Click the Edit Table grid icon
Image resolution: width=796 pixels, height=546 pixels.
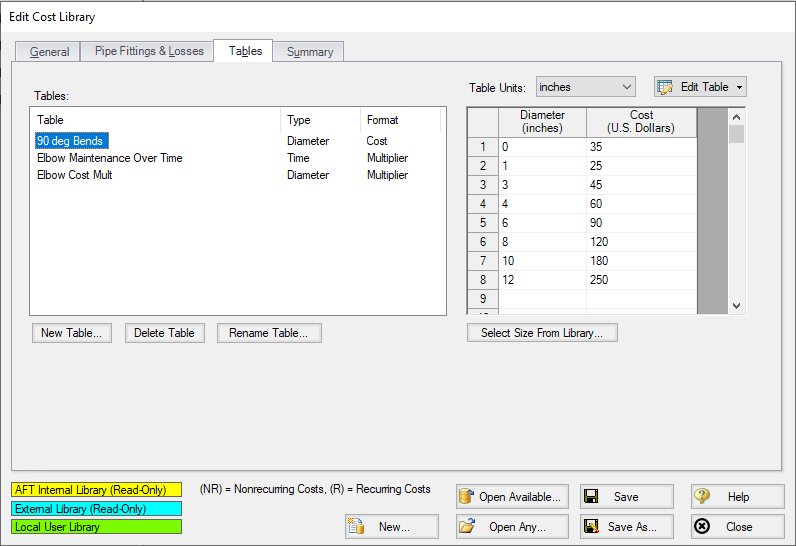tap(666, 87)
